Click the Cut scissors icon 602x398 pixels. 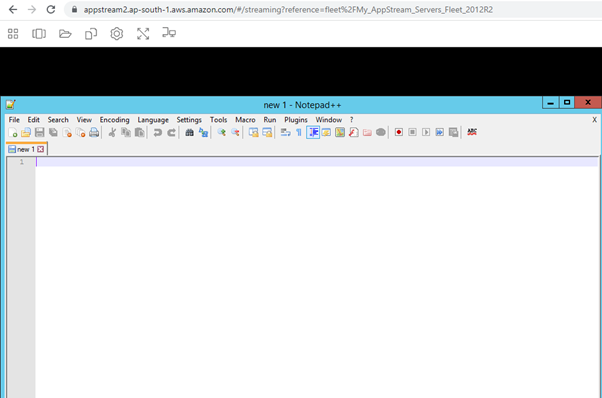click(x=112, y=132)
